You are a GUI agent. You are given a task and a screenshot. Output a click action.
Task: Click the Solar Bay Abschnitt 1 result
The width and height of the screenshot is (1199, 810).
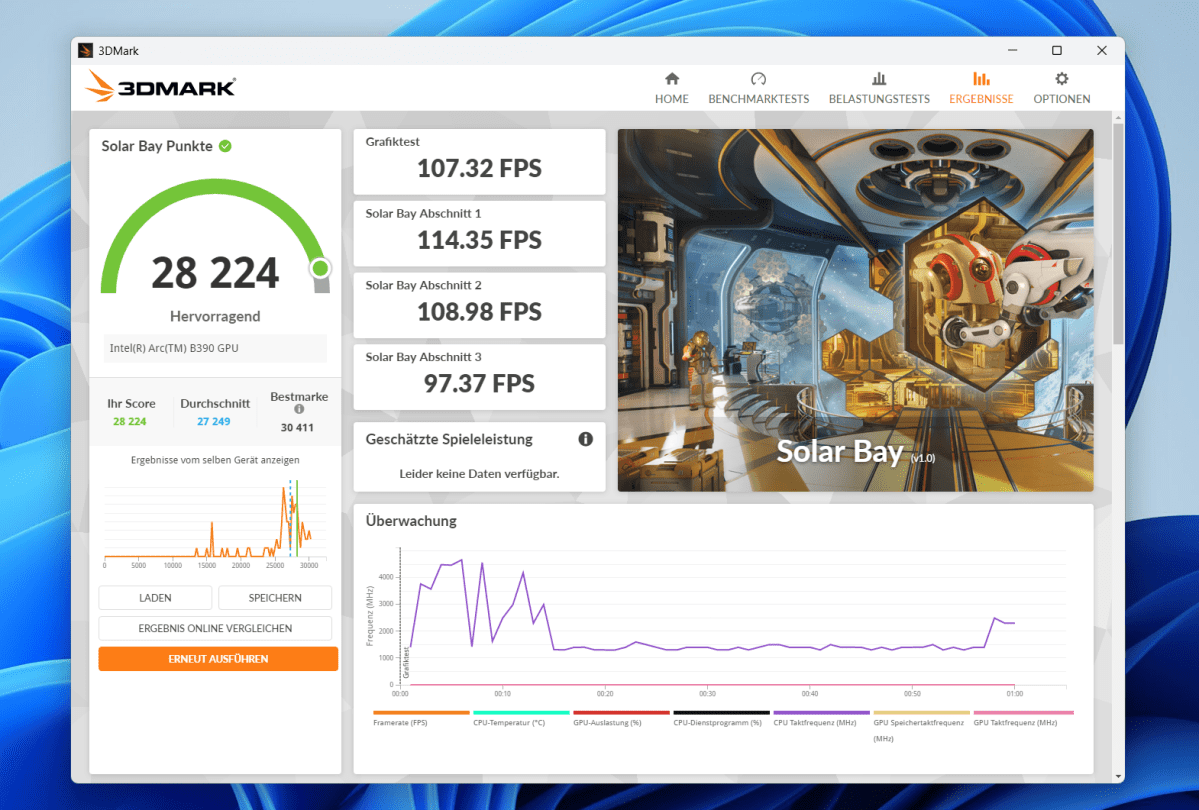click(x=479, y=233)
